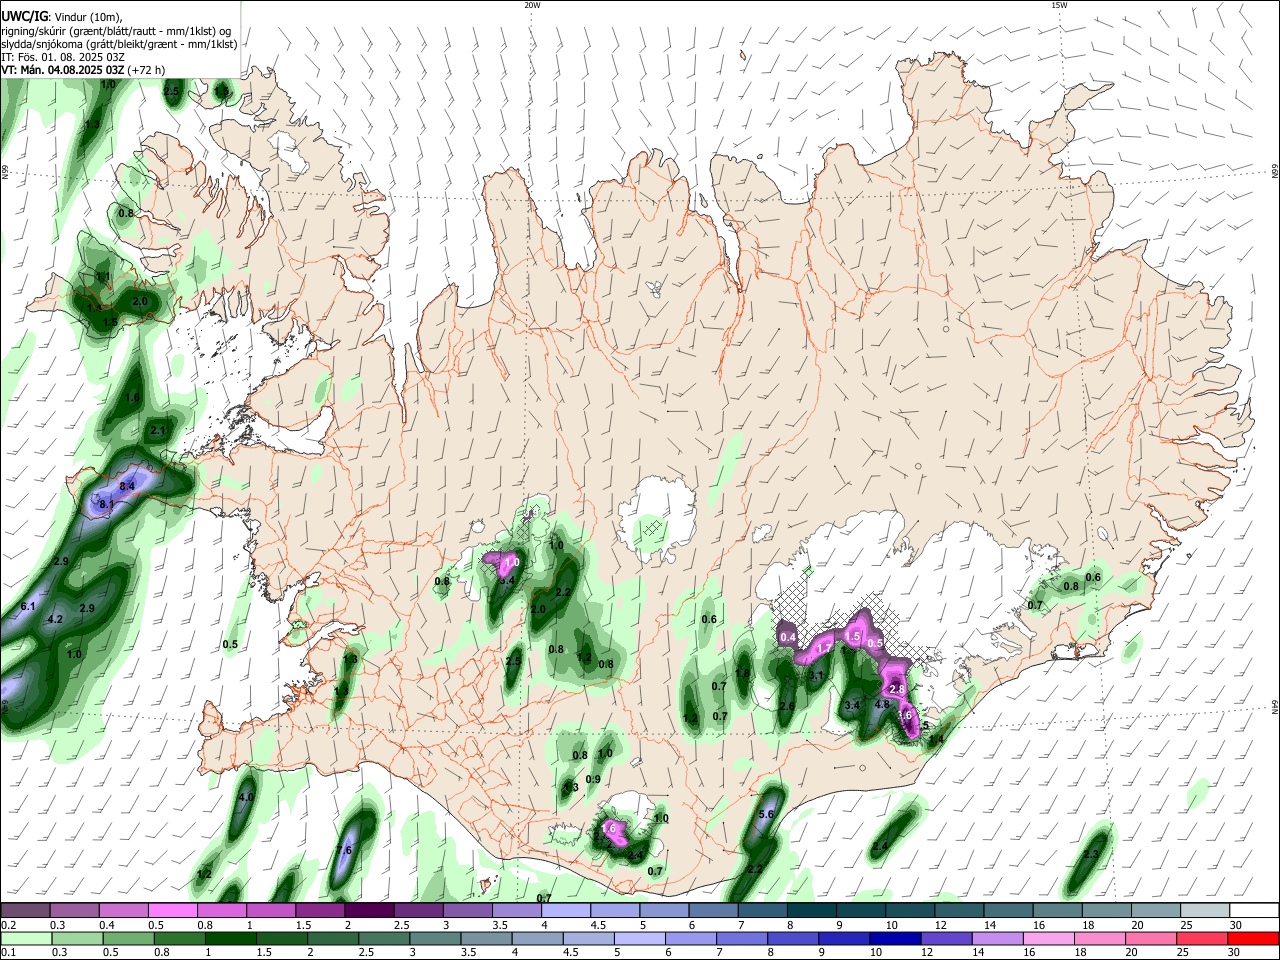Screen dimensions: 1280x960
Task: Click the '15W' longitude label
Action: (1059, 5)
